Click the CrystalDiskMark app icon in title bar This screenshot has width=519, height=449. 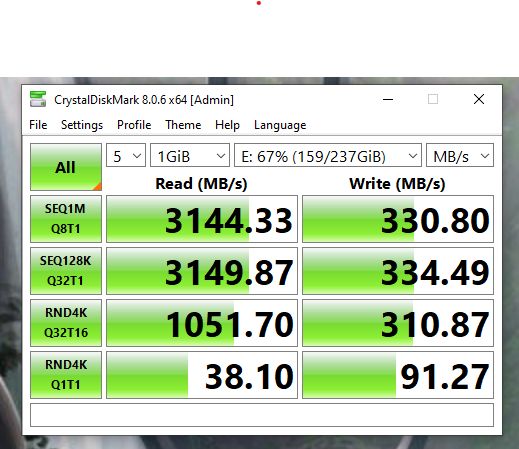tap(38, 99)
